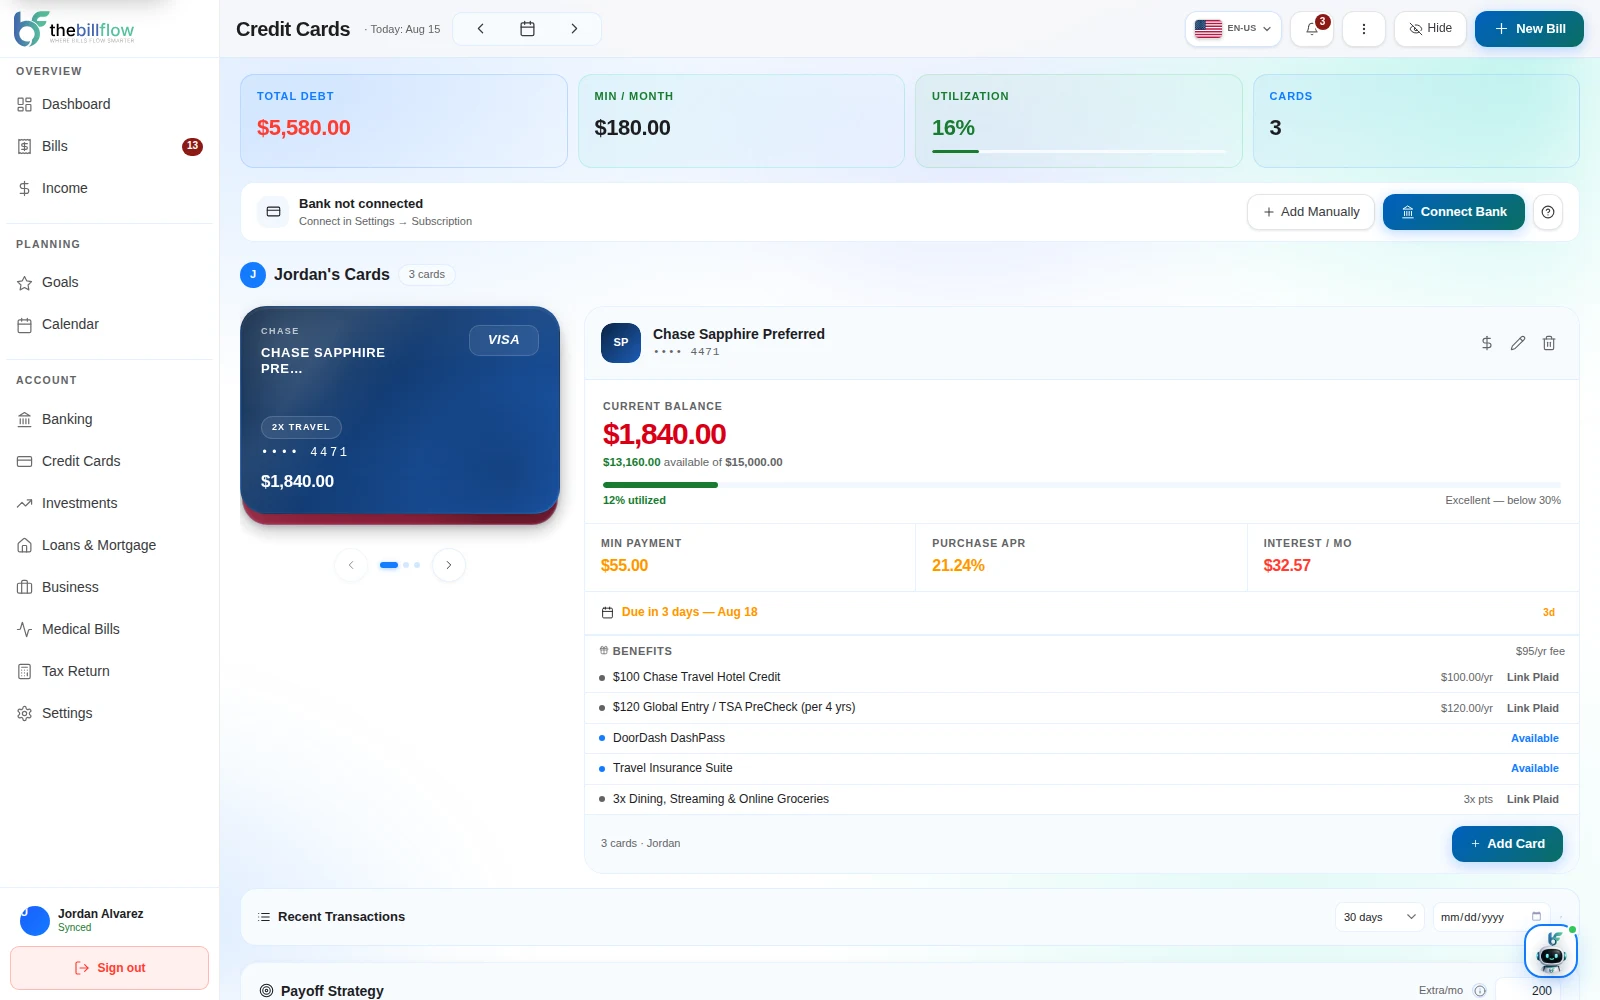Open Loans & Mortgage

click(110, 545)
